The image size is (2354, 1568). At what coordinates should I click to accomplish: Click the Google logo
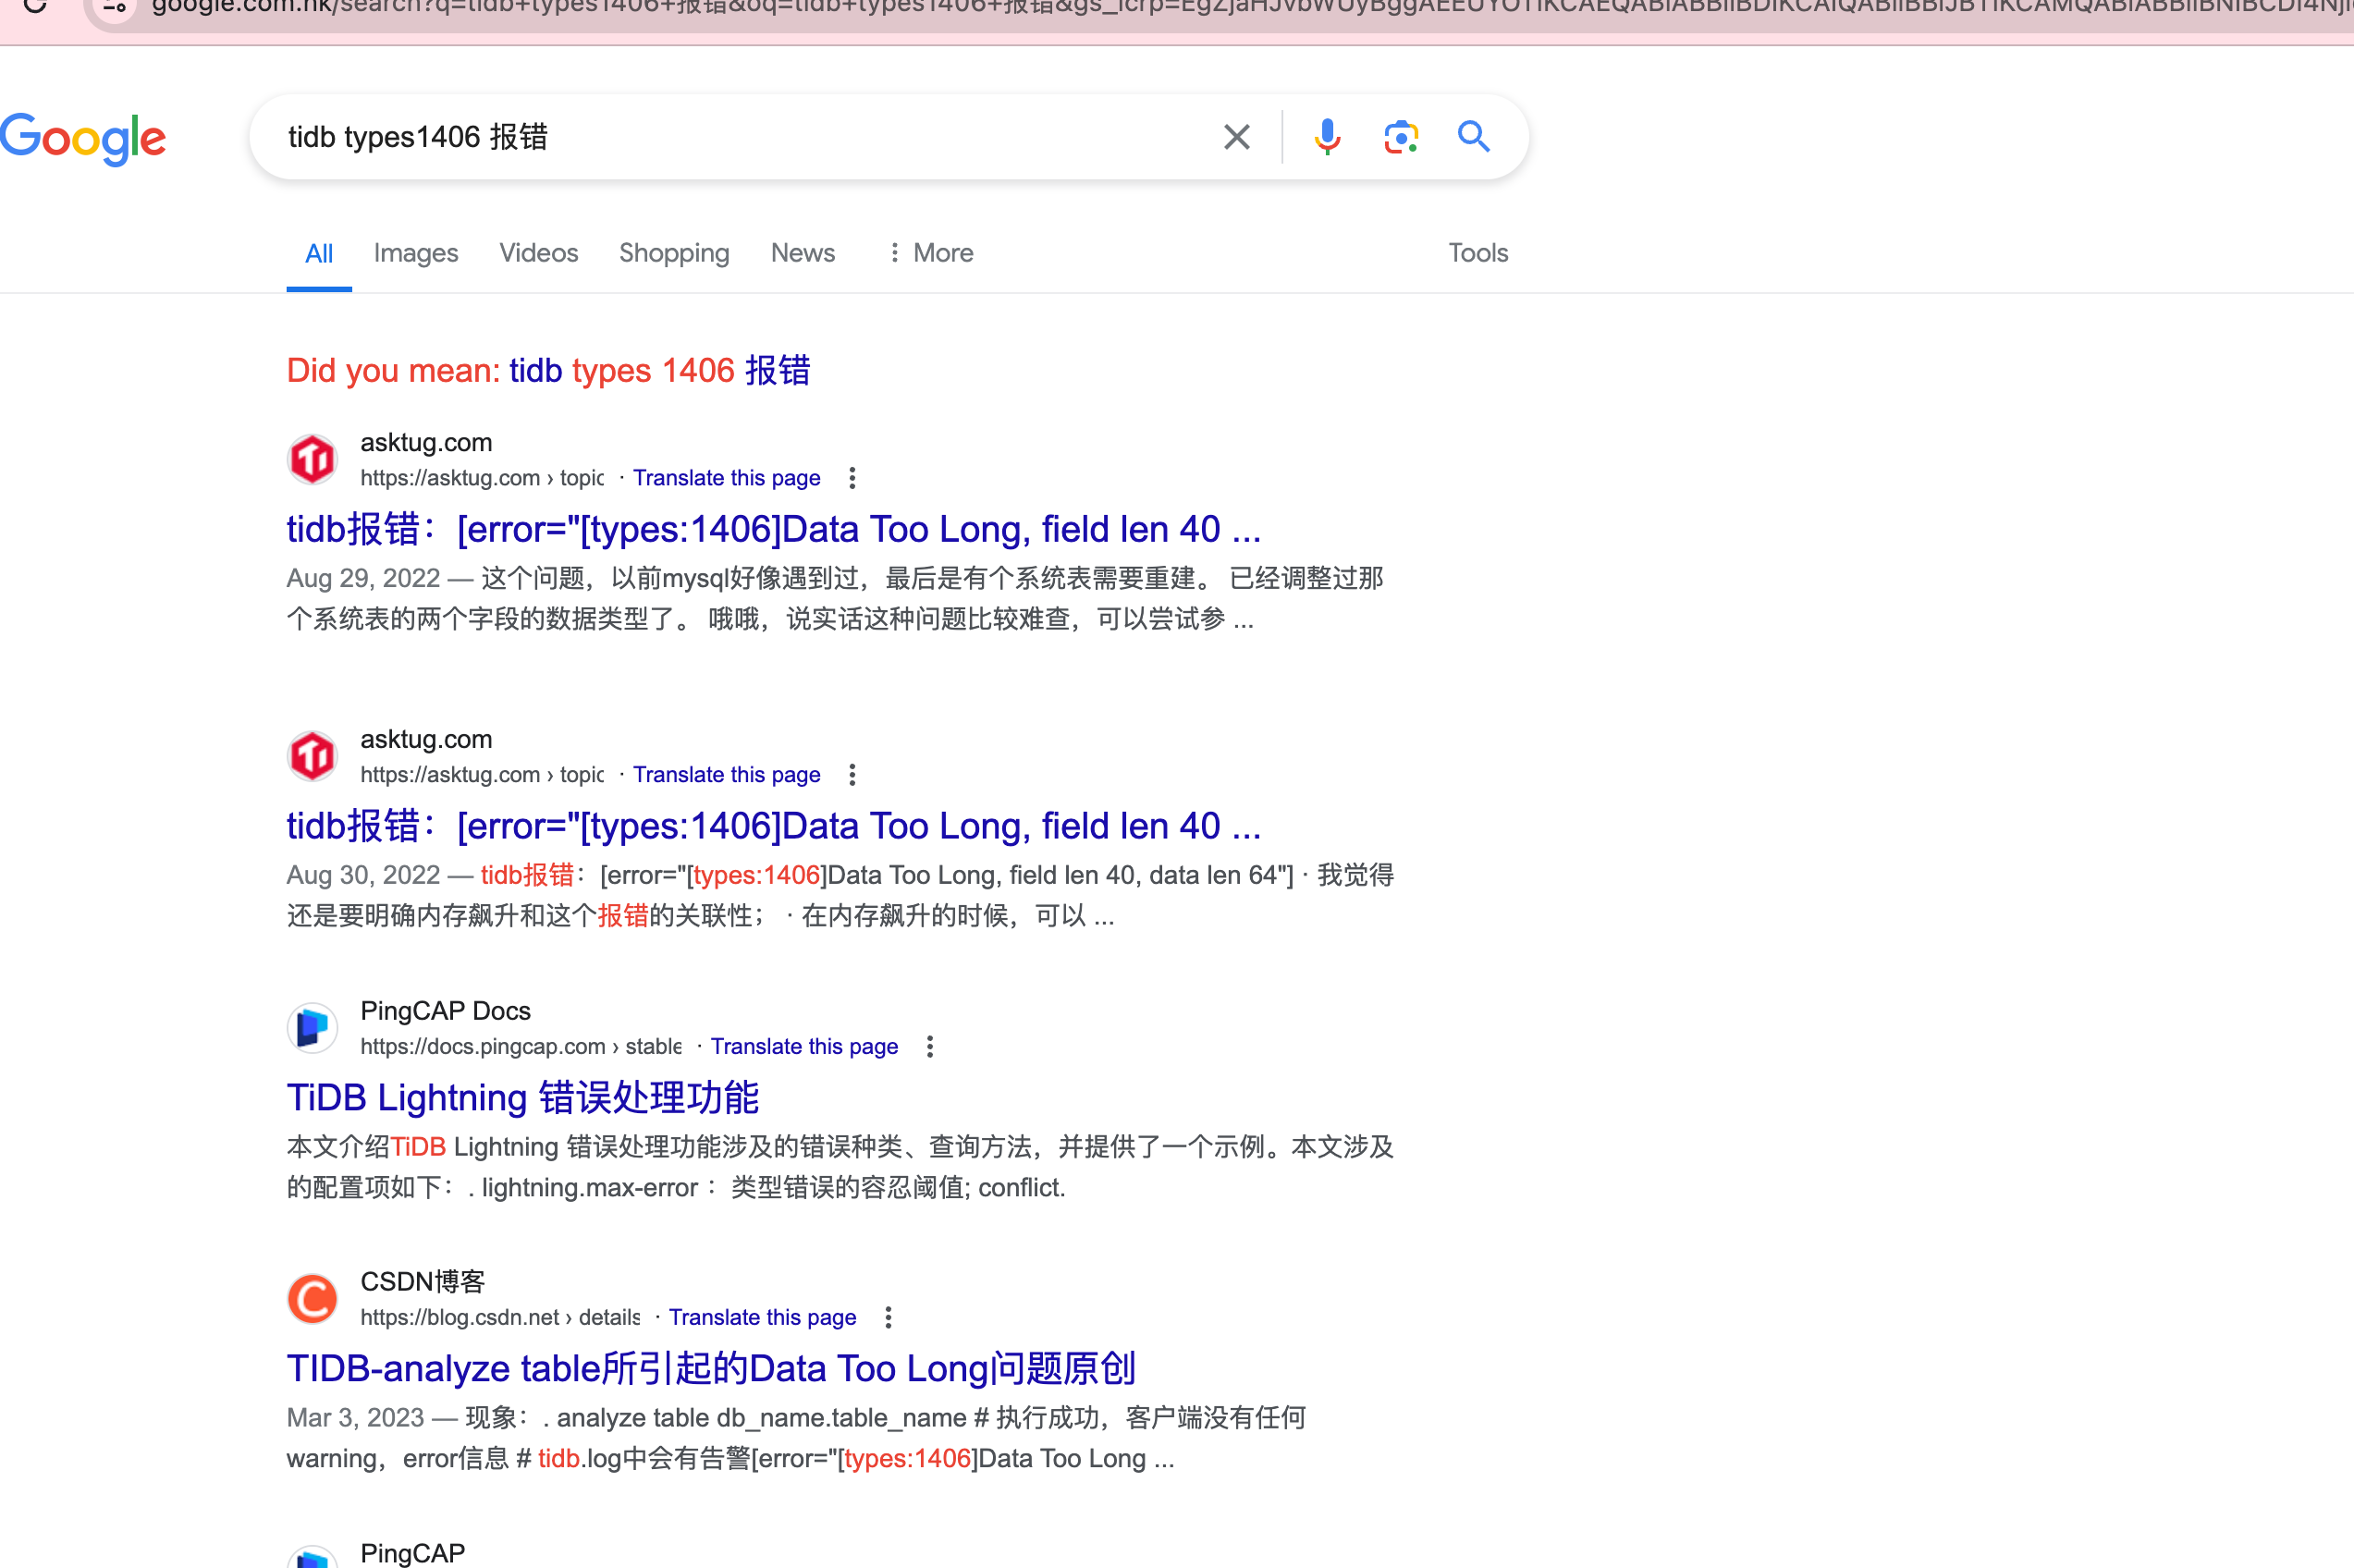point(83,139)
